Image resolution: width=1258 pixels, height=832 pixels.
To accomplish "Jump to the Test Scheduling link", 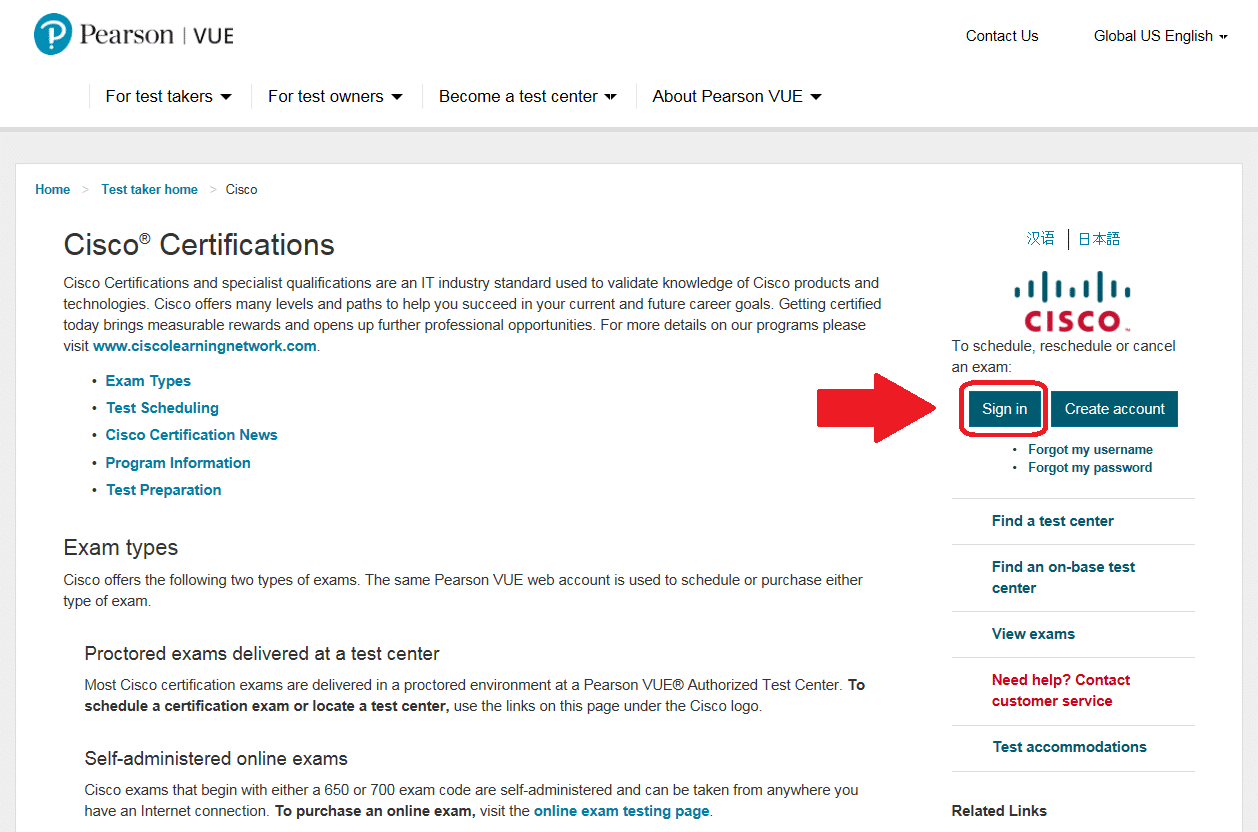I will pos(162,408).
